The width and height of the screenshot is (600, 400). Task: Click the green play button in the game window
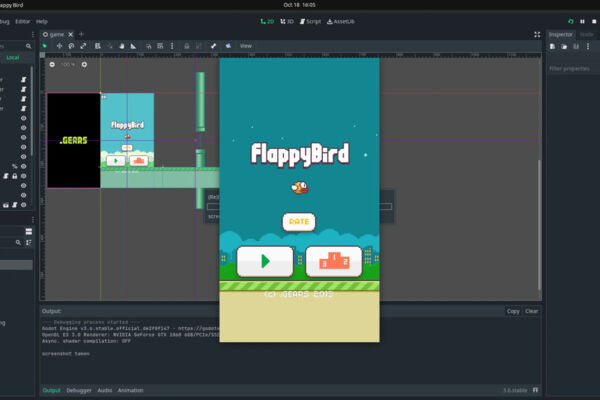tap(265, 261)
